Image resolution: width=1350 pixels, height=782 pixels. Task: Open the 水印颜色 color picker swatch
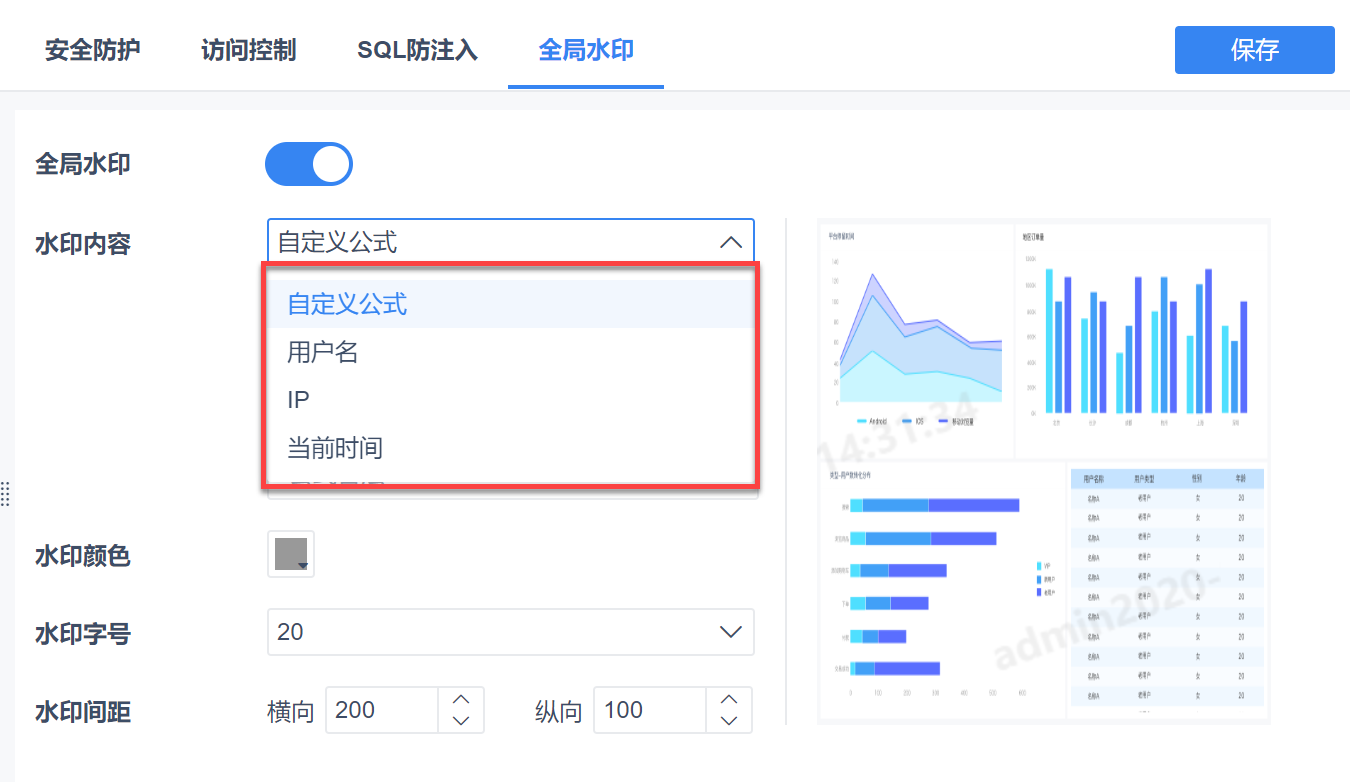coord(291,554)
